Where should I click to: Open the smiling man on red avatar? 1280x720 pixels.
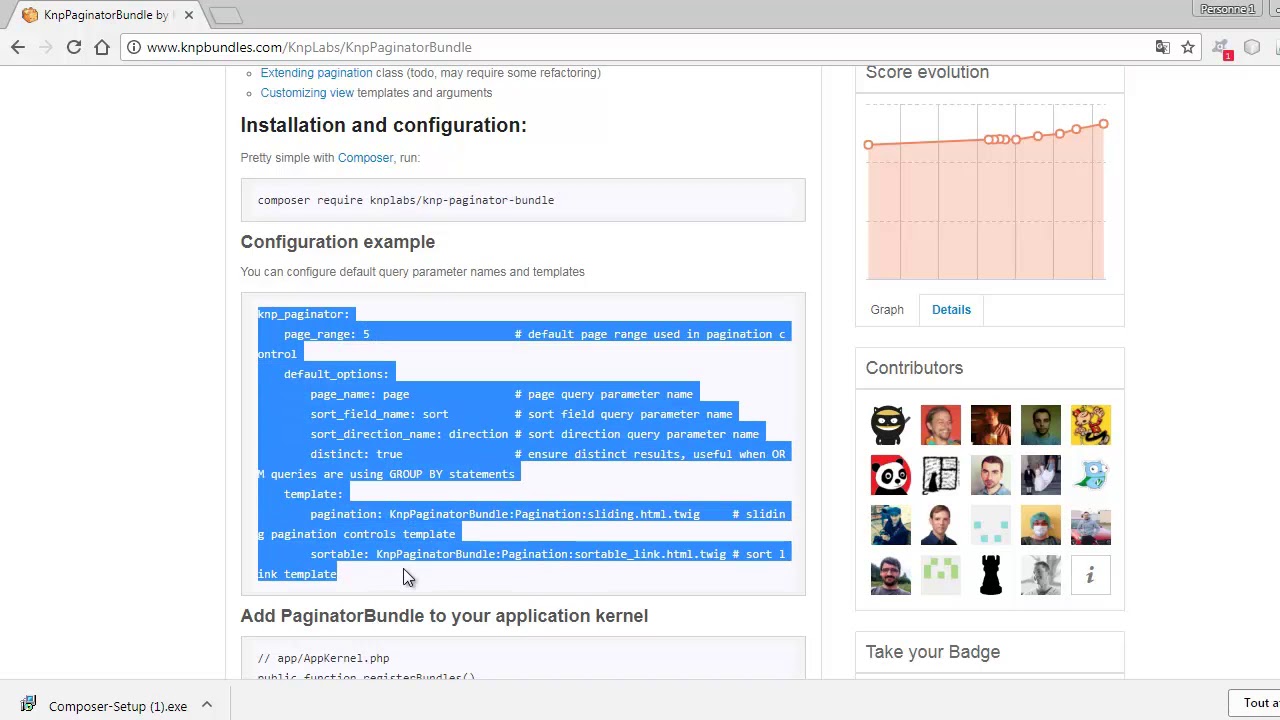[x=940, y=425]
